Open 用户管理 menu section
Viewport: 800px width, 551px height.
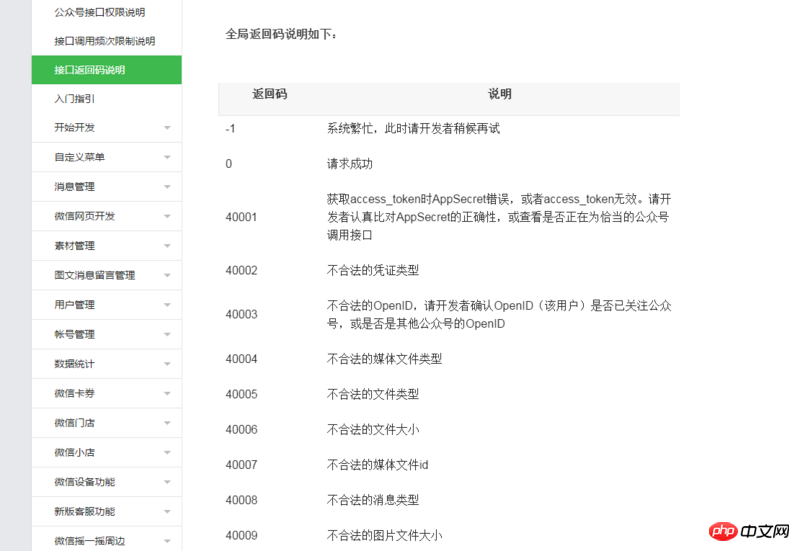pos(74,305)
